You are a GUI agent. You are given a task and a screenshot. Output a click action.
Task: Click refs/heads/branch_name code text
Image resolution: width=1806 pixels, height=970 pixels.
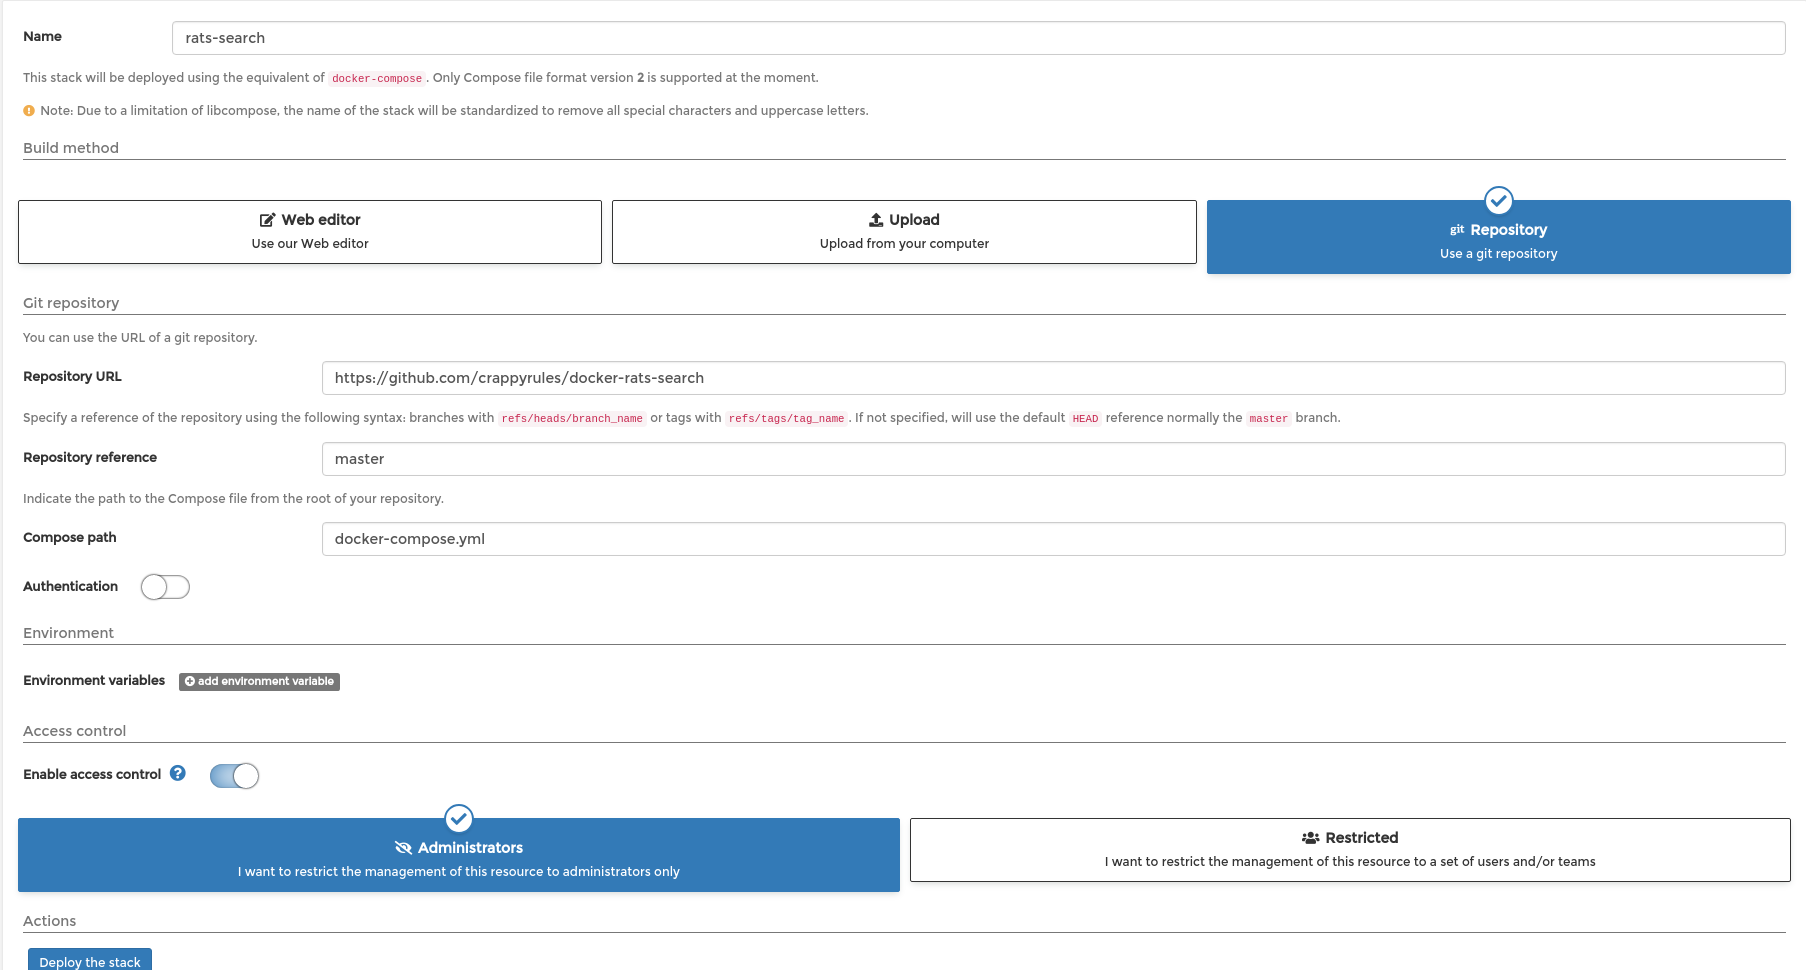pos(572,418)
